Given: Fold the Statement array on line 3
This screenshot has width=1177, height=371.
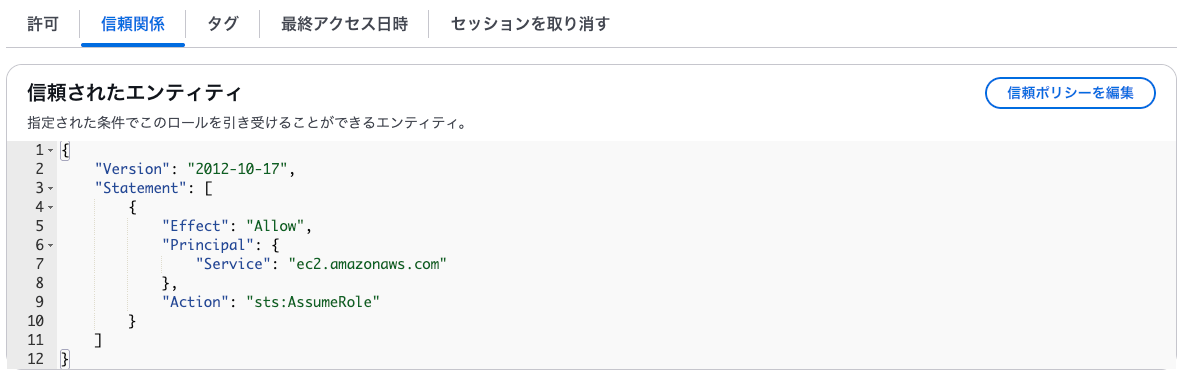Looking at the screenshot, I should coord(50,189).
